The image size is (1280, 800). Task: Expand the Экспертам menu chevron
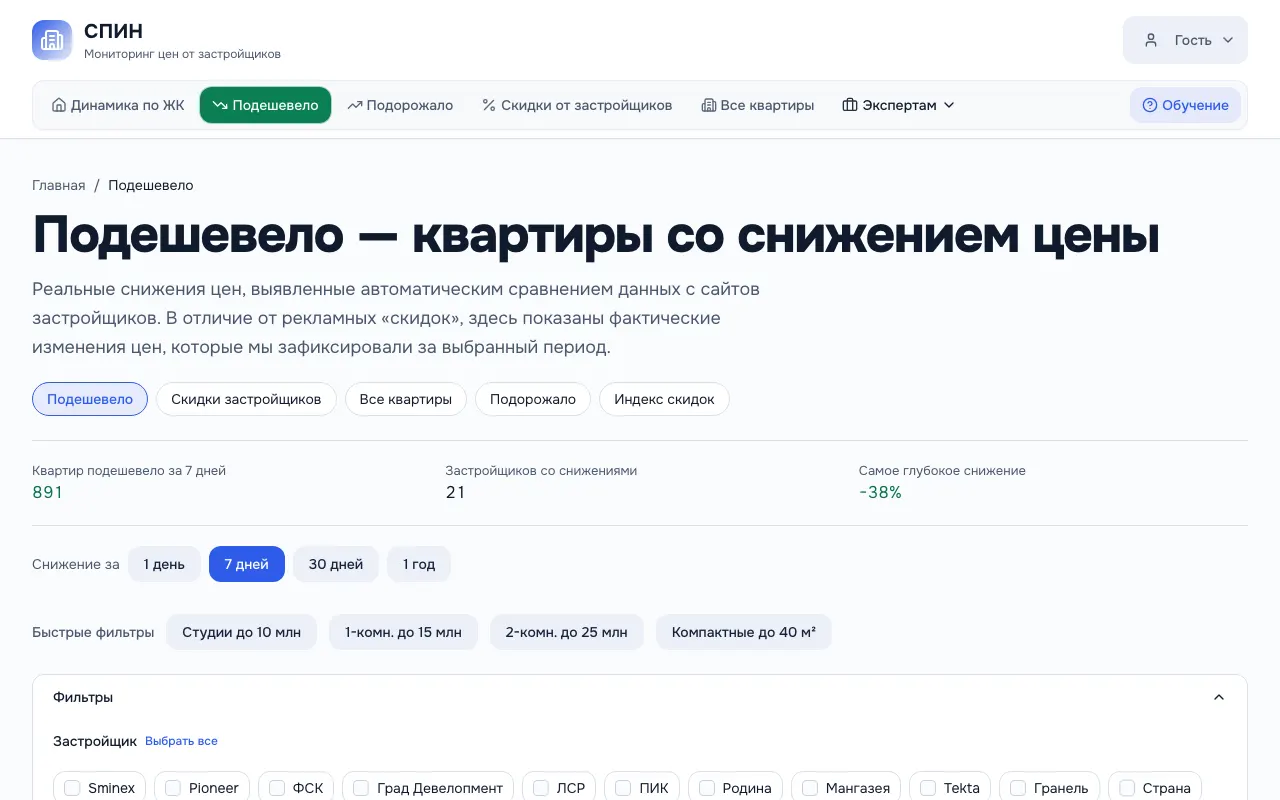click(x=949, y=105)
